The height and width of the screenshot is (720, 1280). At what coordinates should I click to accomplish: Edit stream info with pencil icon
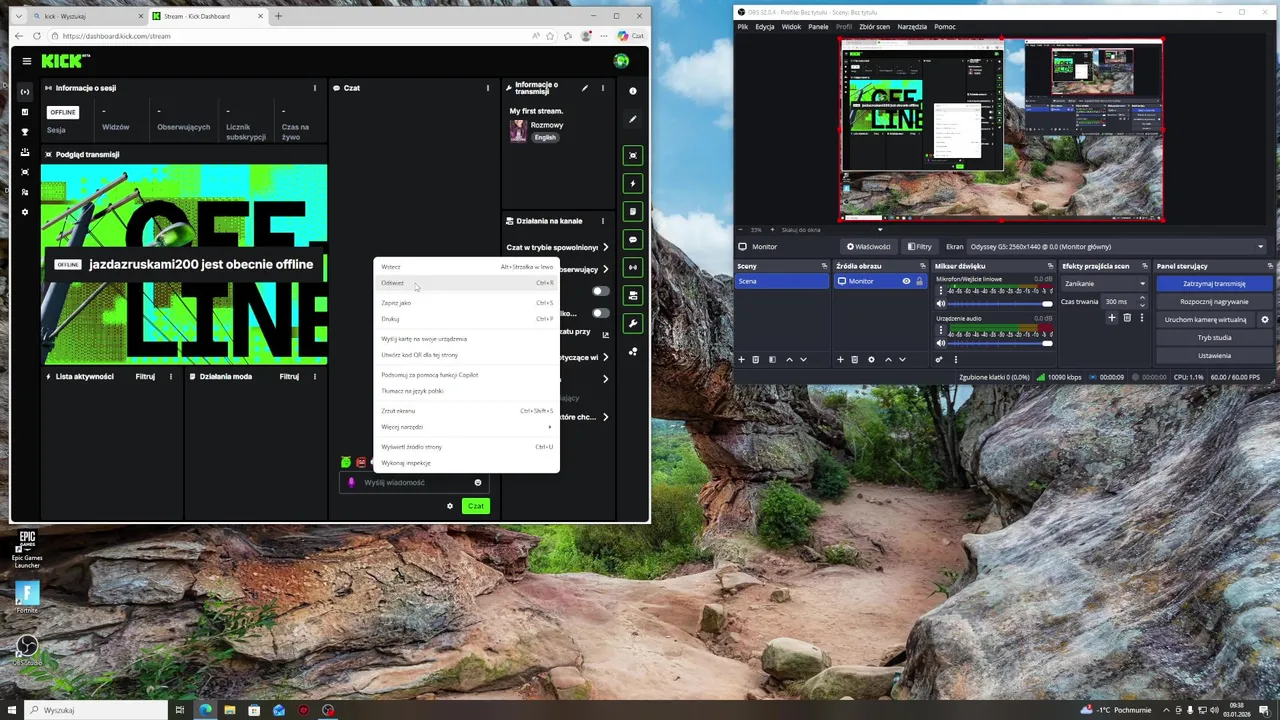click(x=585, y=88)
